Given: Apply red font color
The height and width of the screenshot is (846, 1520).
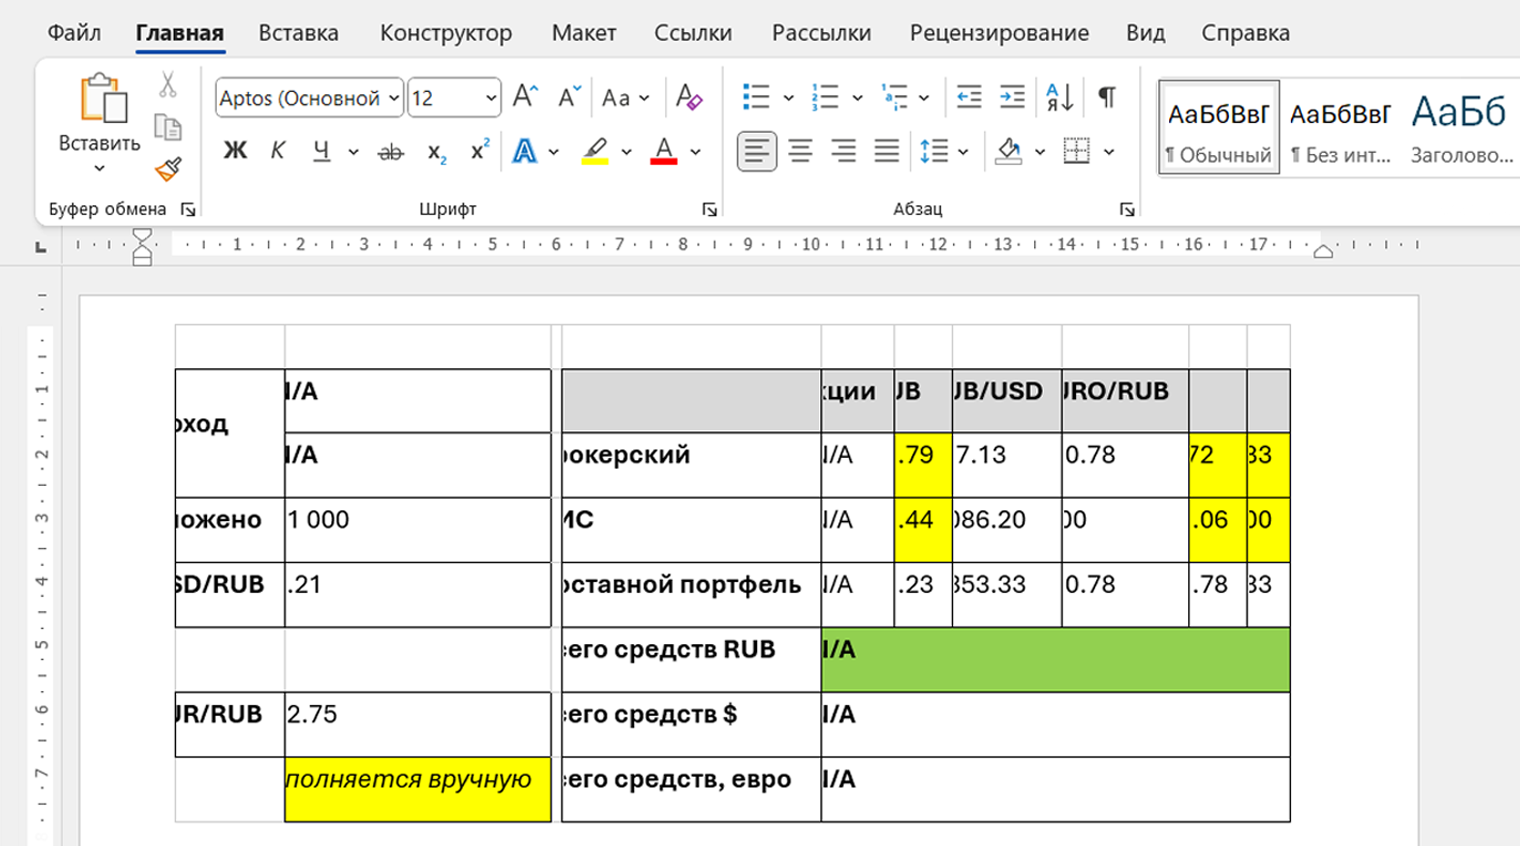Looking at the screenshot, I should [664, 151].
